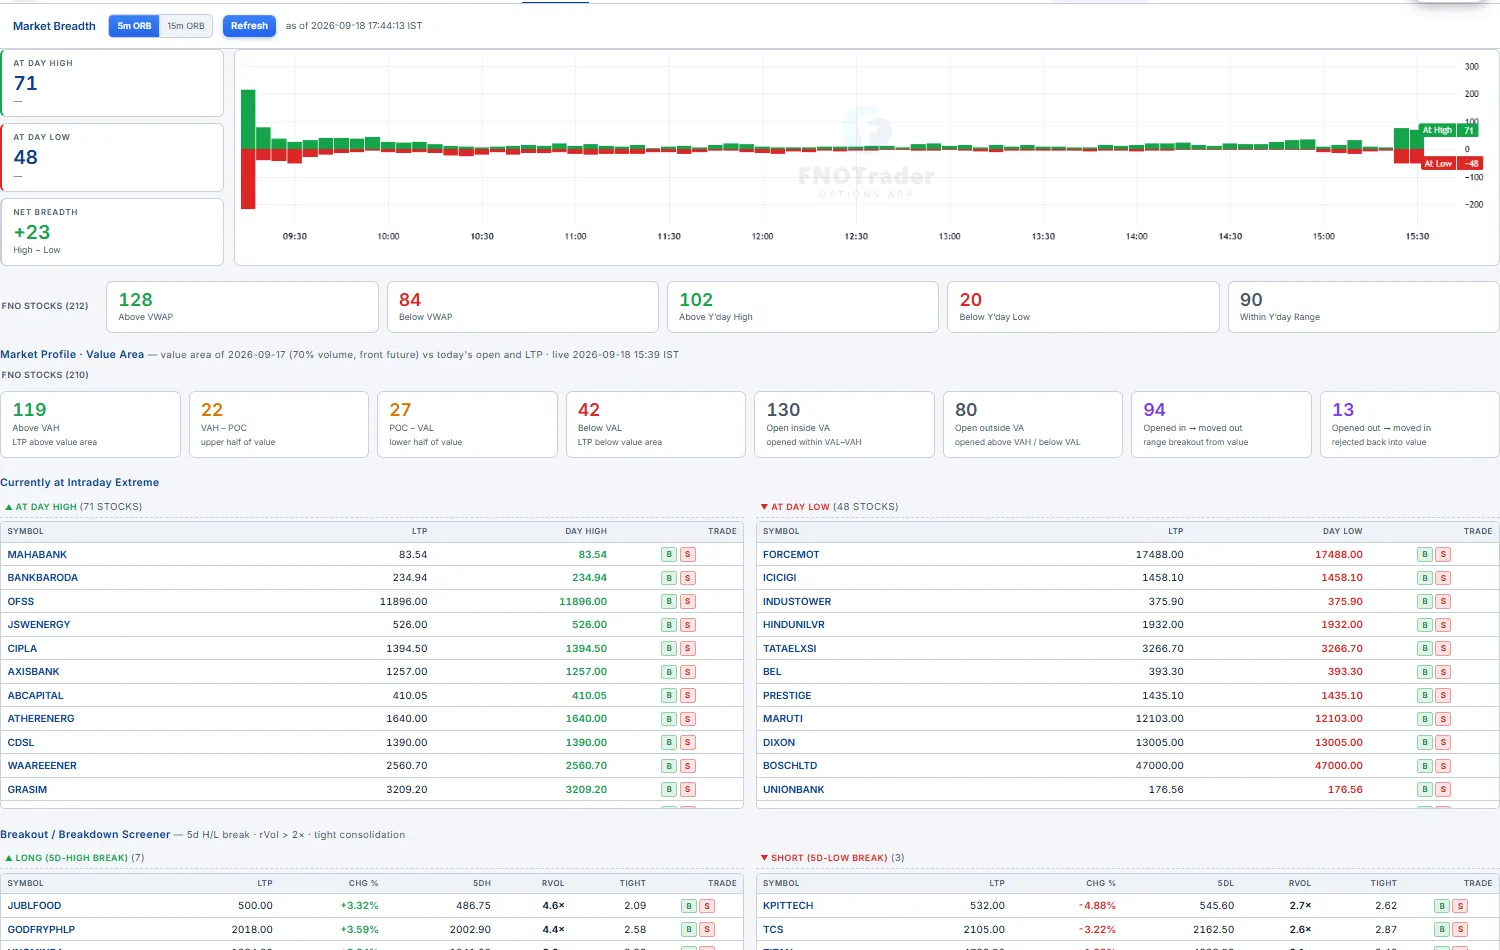Open the 13 Opened out moved in card
The width and height of the screenshot is (1500, 950).
1410,425
